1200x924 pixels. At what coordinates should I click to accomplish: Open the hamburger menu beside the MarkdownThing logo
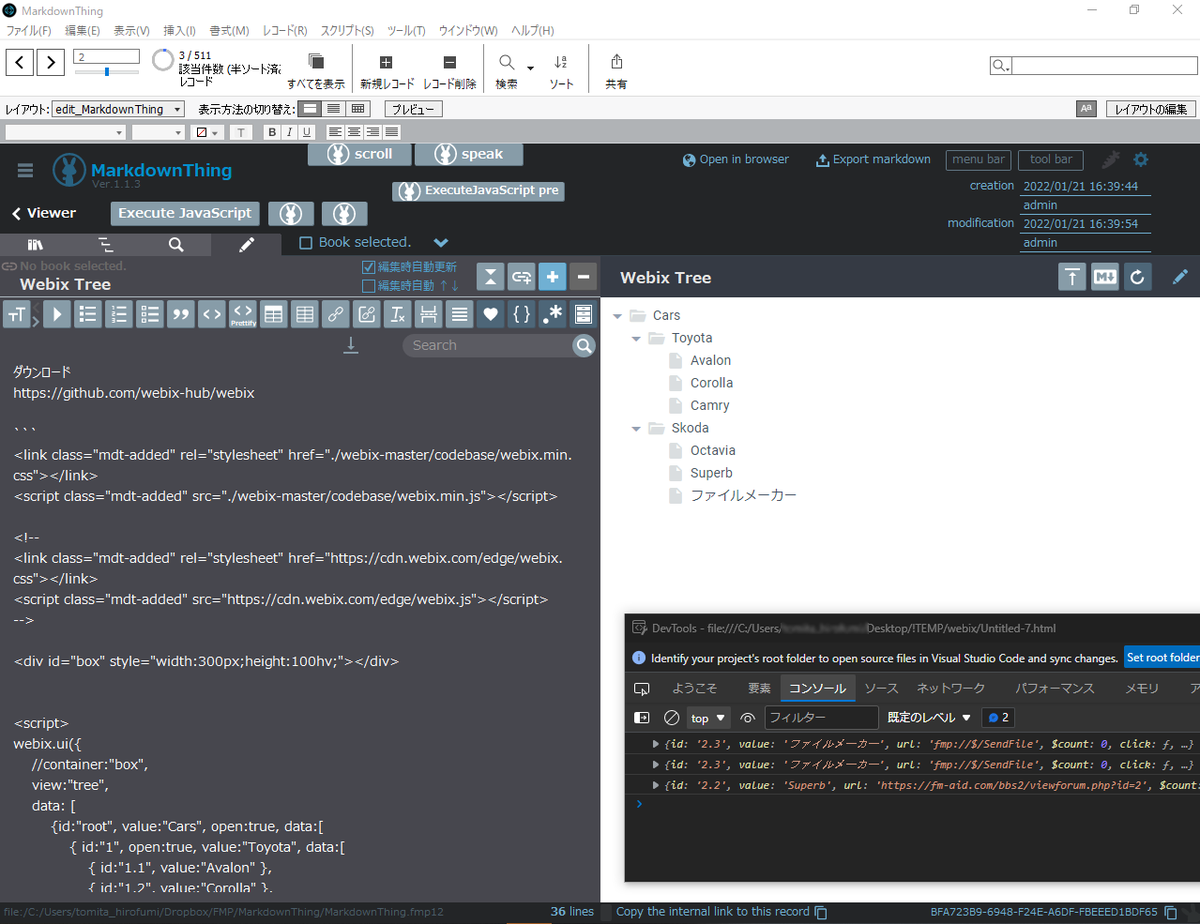26,171
